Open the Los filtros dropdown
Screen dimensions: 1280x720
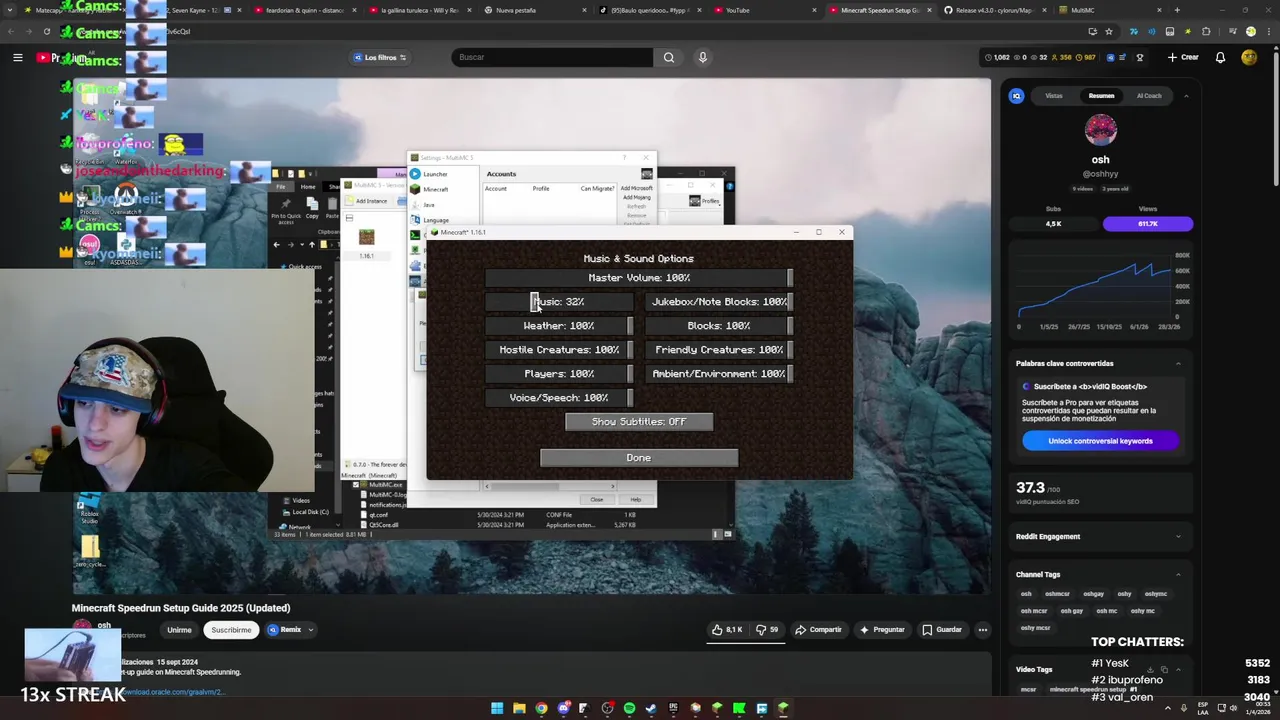pyautogui.click(x=380, y=57)
